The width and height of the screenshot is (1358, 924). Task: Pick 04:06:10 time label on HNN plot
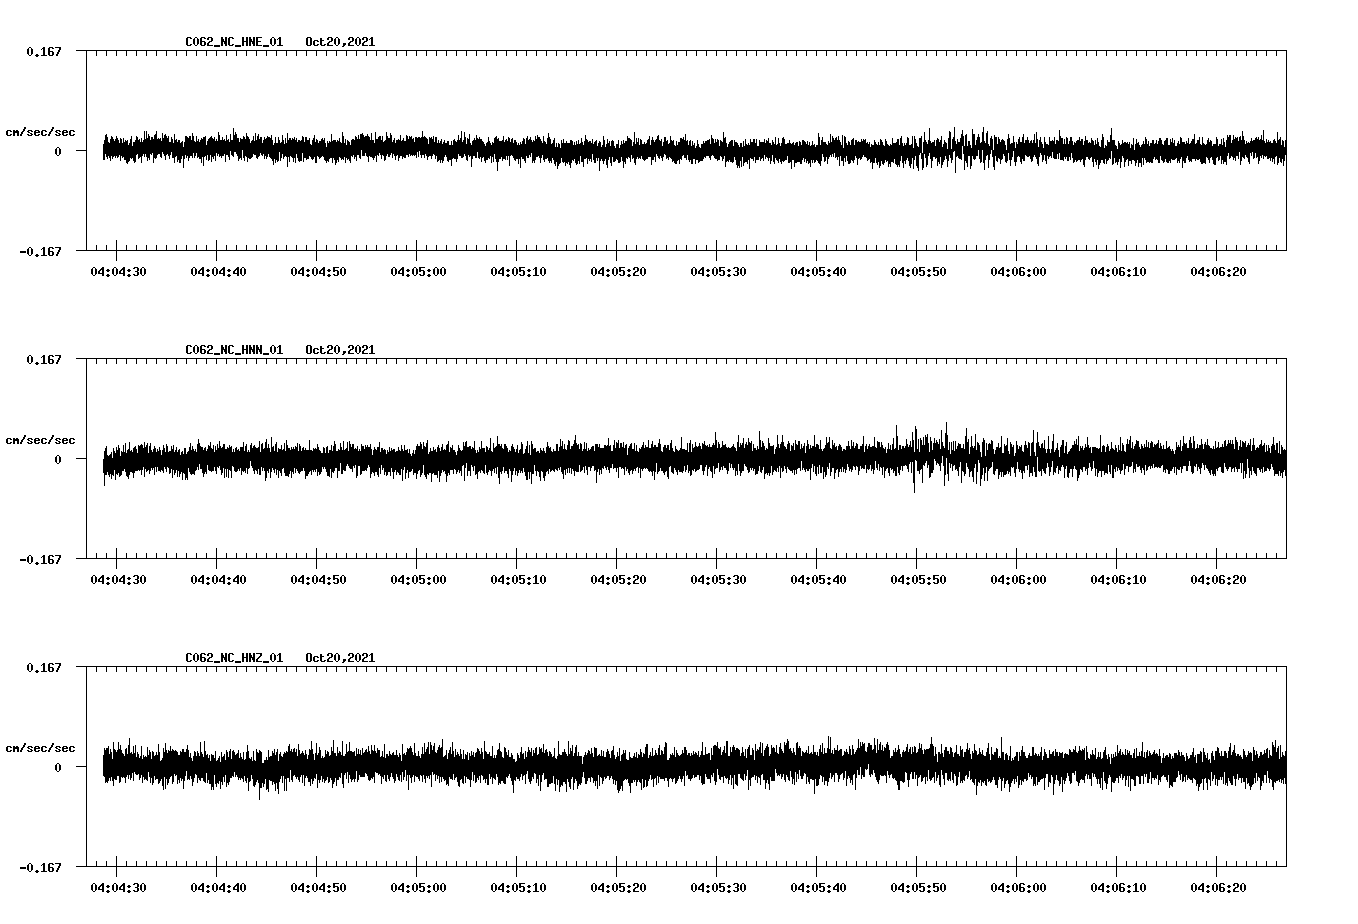pyautogui.click(x=1118, y=579)
